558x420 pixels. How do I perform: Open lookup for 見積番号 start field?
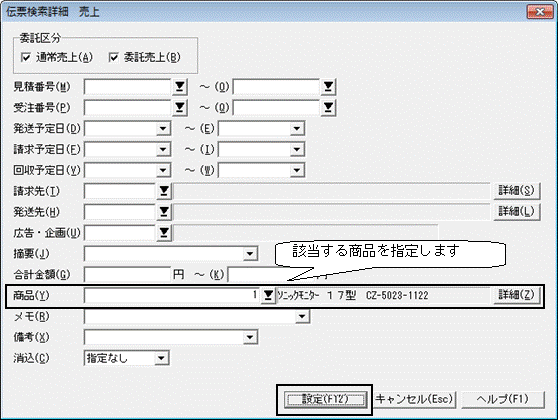click(180, 87)
